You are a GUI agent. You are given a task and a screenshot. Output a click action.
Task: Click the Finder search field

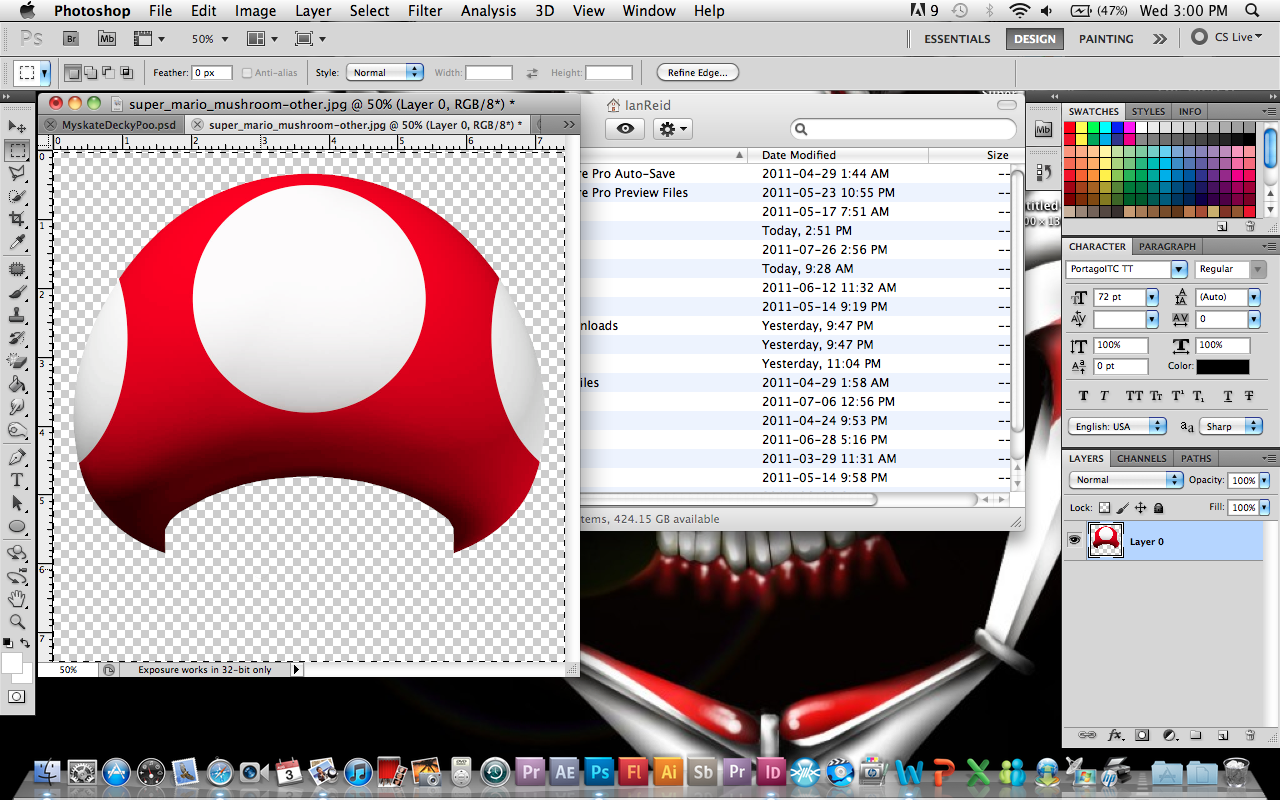(x=903, y=129)
